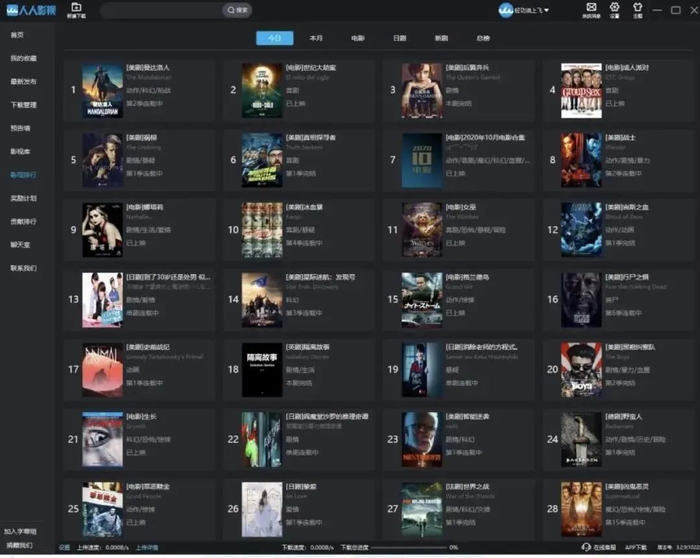
Task: Click the download progress bar
Action: pos(400,547)
